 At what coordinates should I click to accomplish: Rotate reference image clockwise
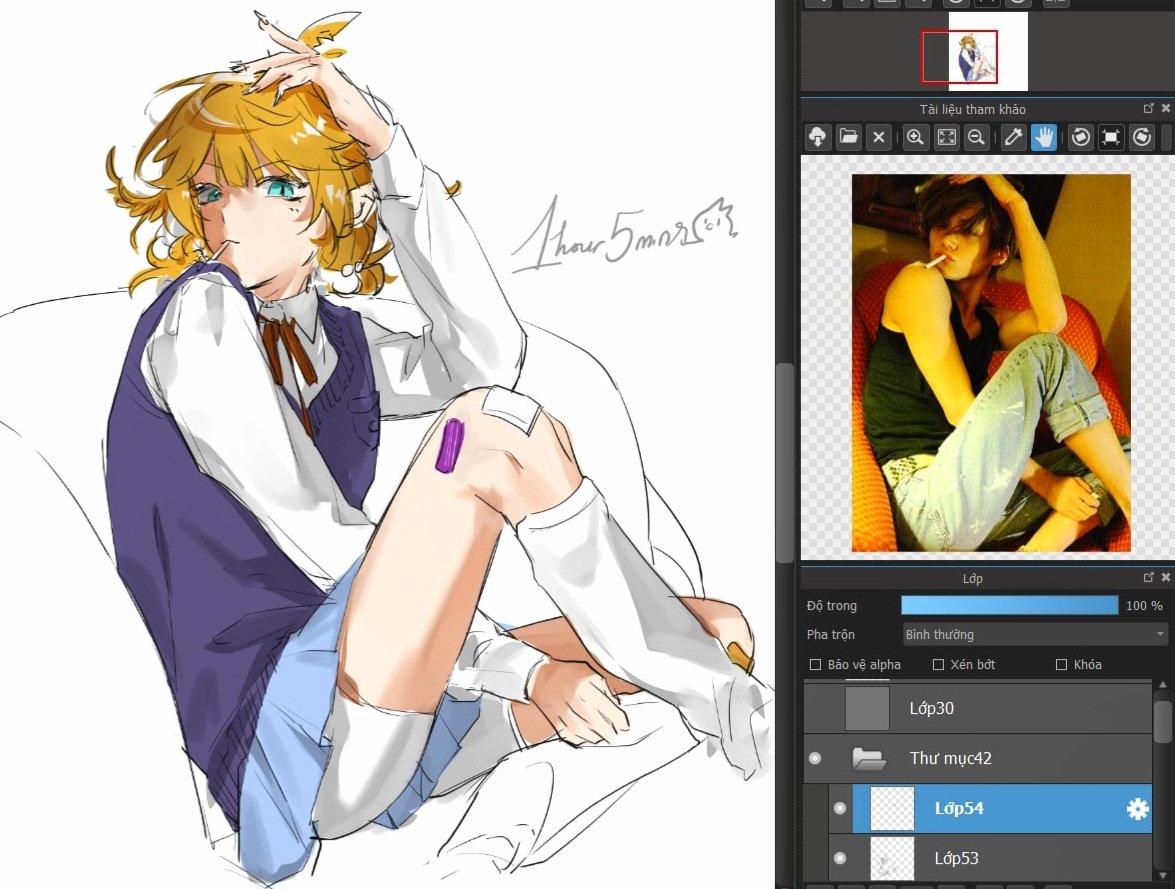point(1141,137)
